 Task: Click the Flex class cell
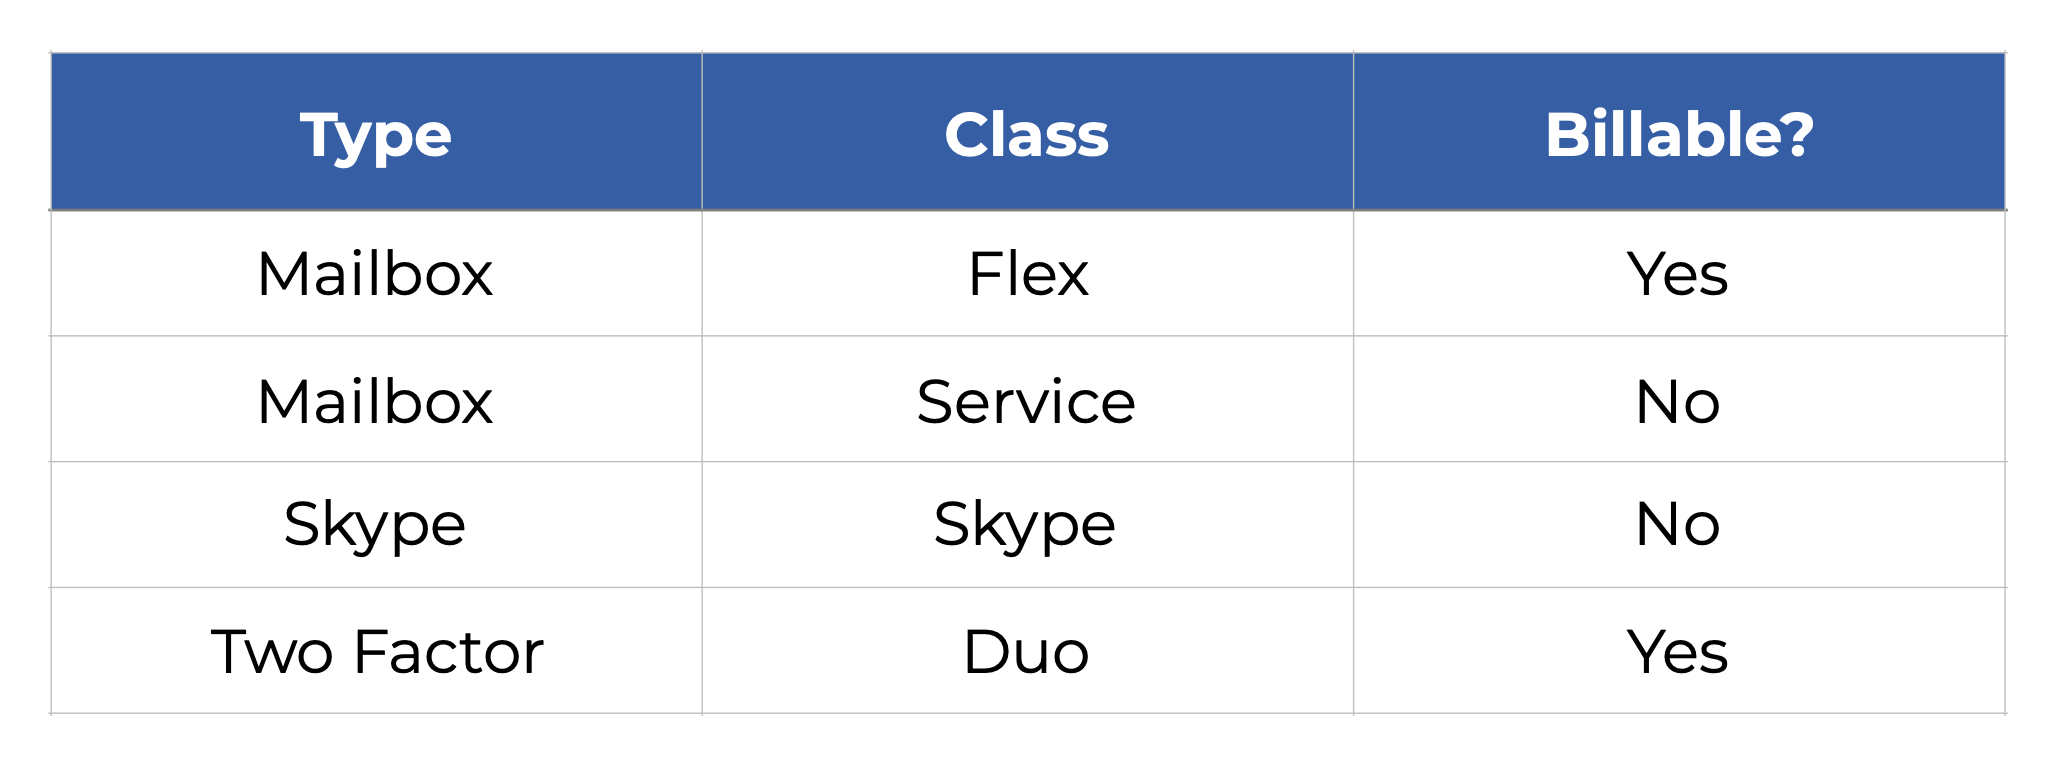pyautogui.click(x=1027, y=274)
